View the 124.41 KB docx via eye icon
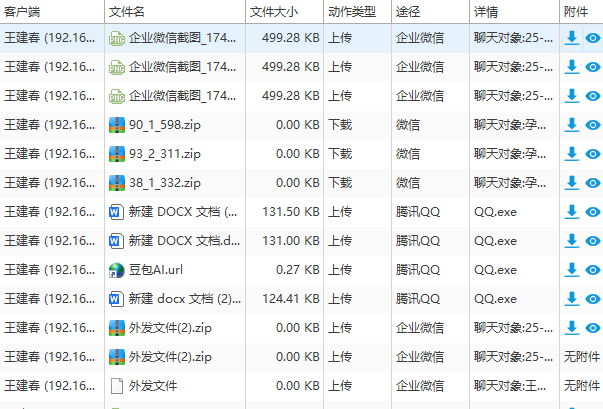The width and height of the screenshot is (603, 409). click(x=593, y=299)
